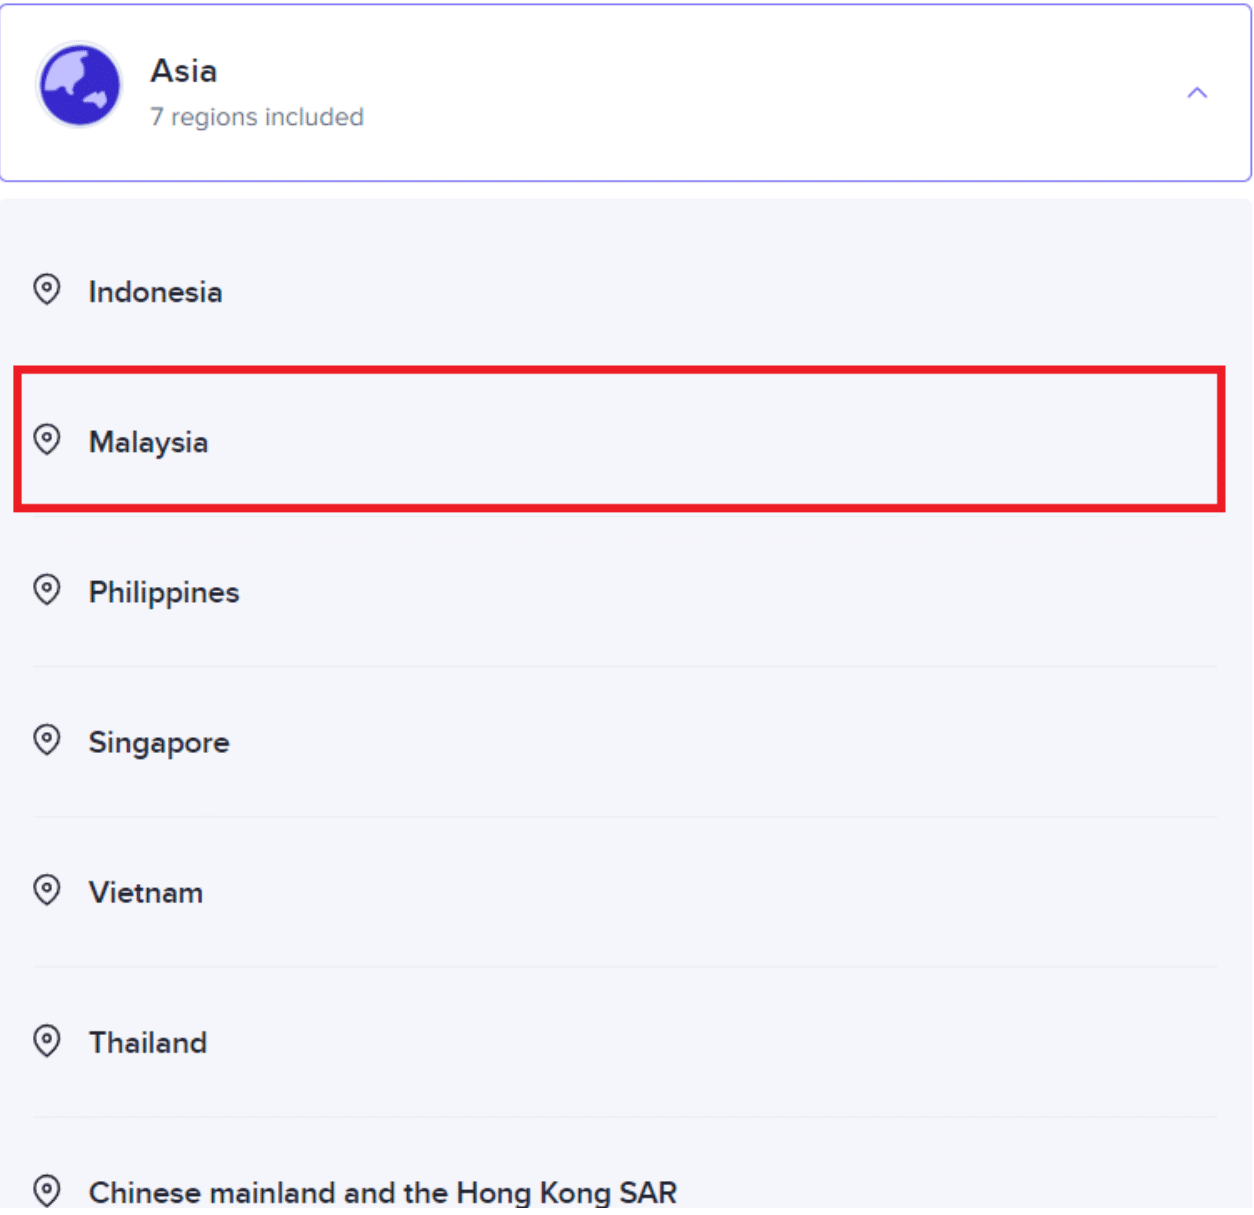This screenshot has height=1215, width=1254.
Task: Choose the Thailand region entry
Action: coord(148,1043)
